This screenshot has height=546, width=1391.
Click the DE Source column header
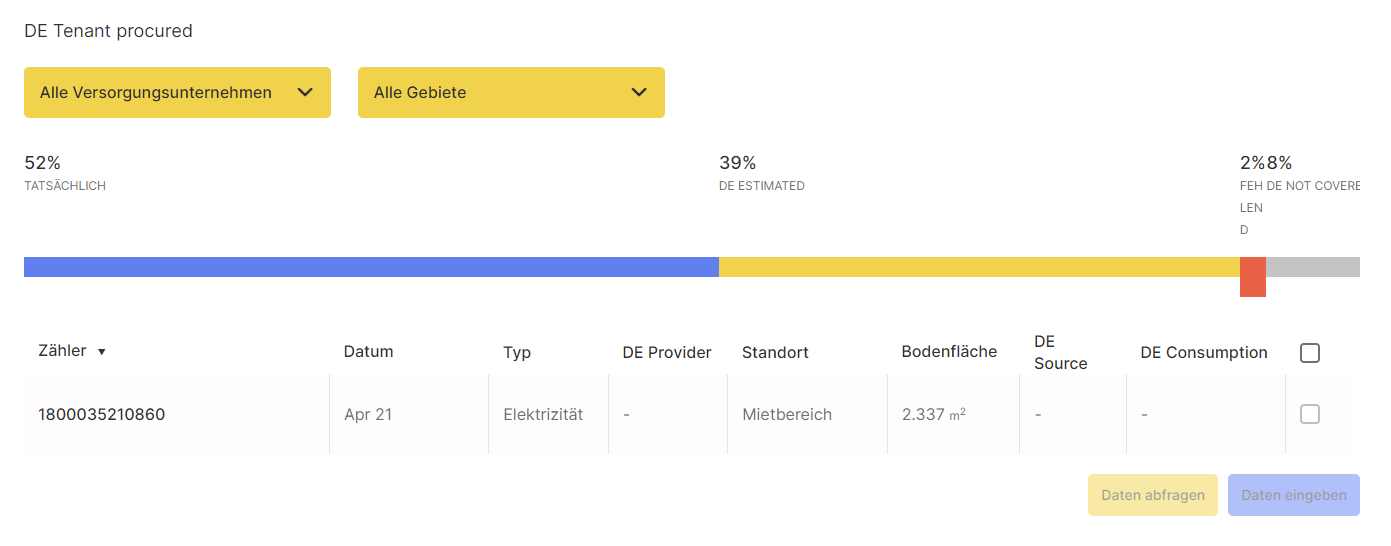pyautogui.click(x=1060, y=353)
